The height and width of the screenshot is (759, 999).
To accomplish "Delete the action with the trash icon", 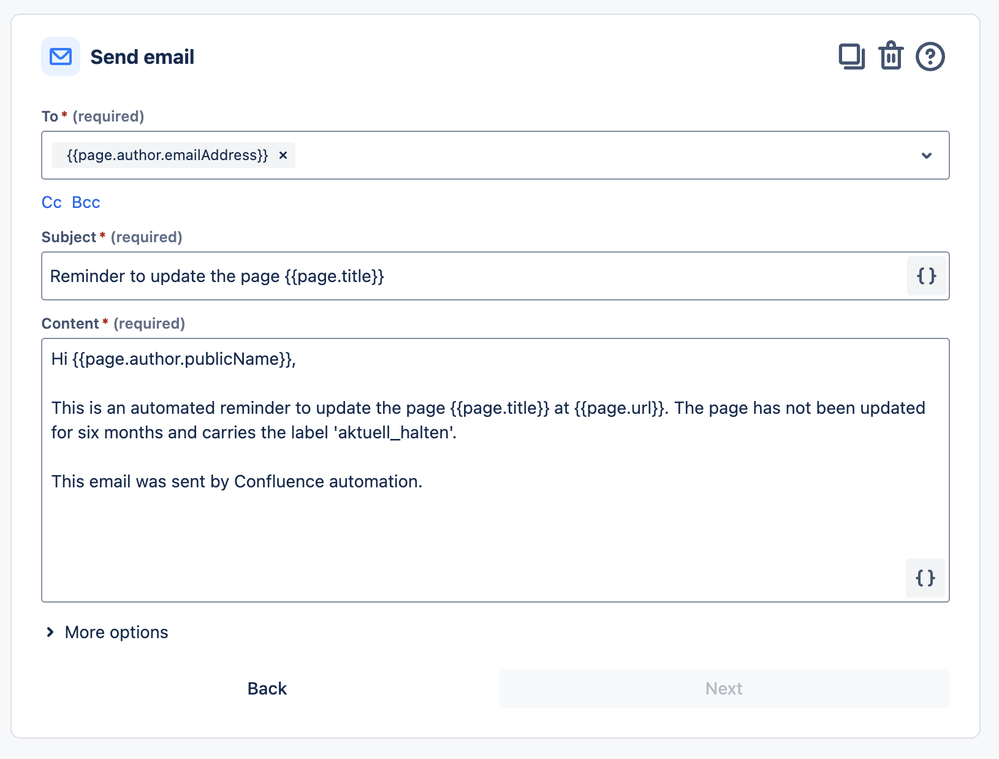I will tap(890, 57).
